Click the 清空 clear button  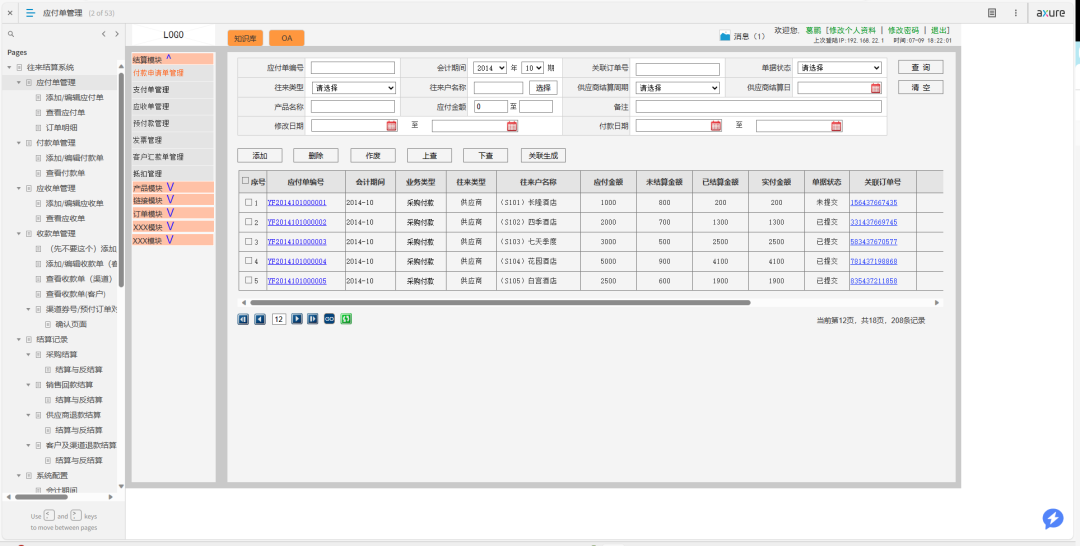click(920, 87)
